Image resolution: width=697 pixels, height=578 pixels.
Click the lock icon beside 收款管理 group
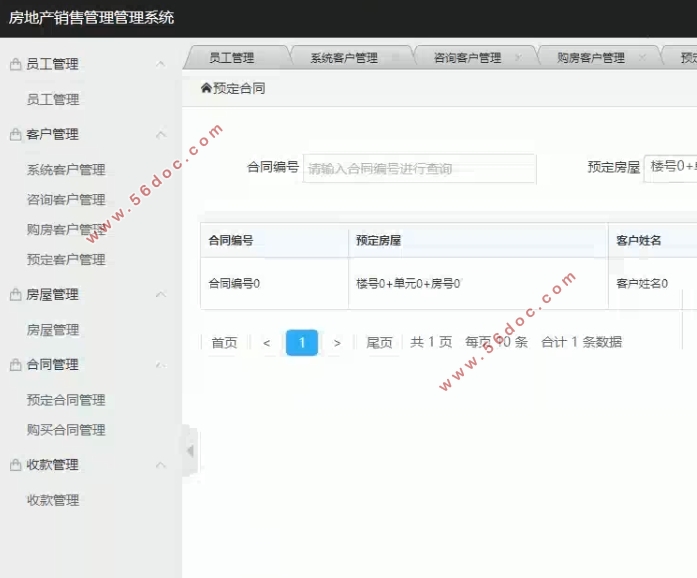16,465
